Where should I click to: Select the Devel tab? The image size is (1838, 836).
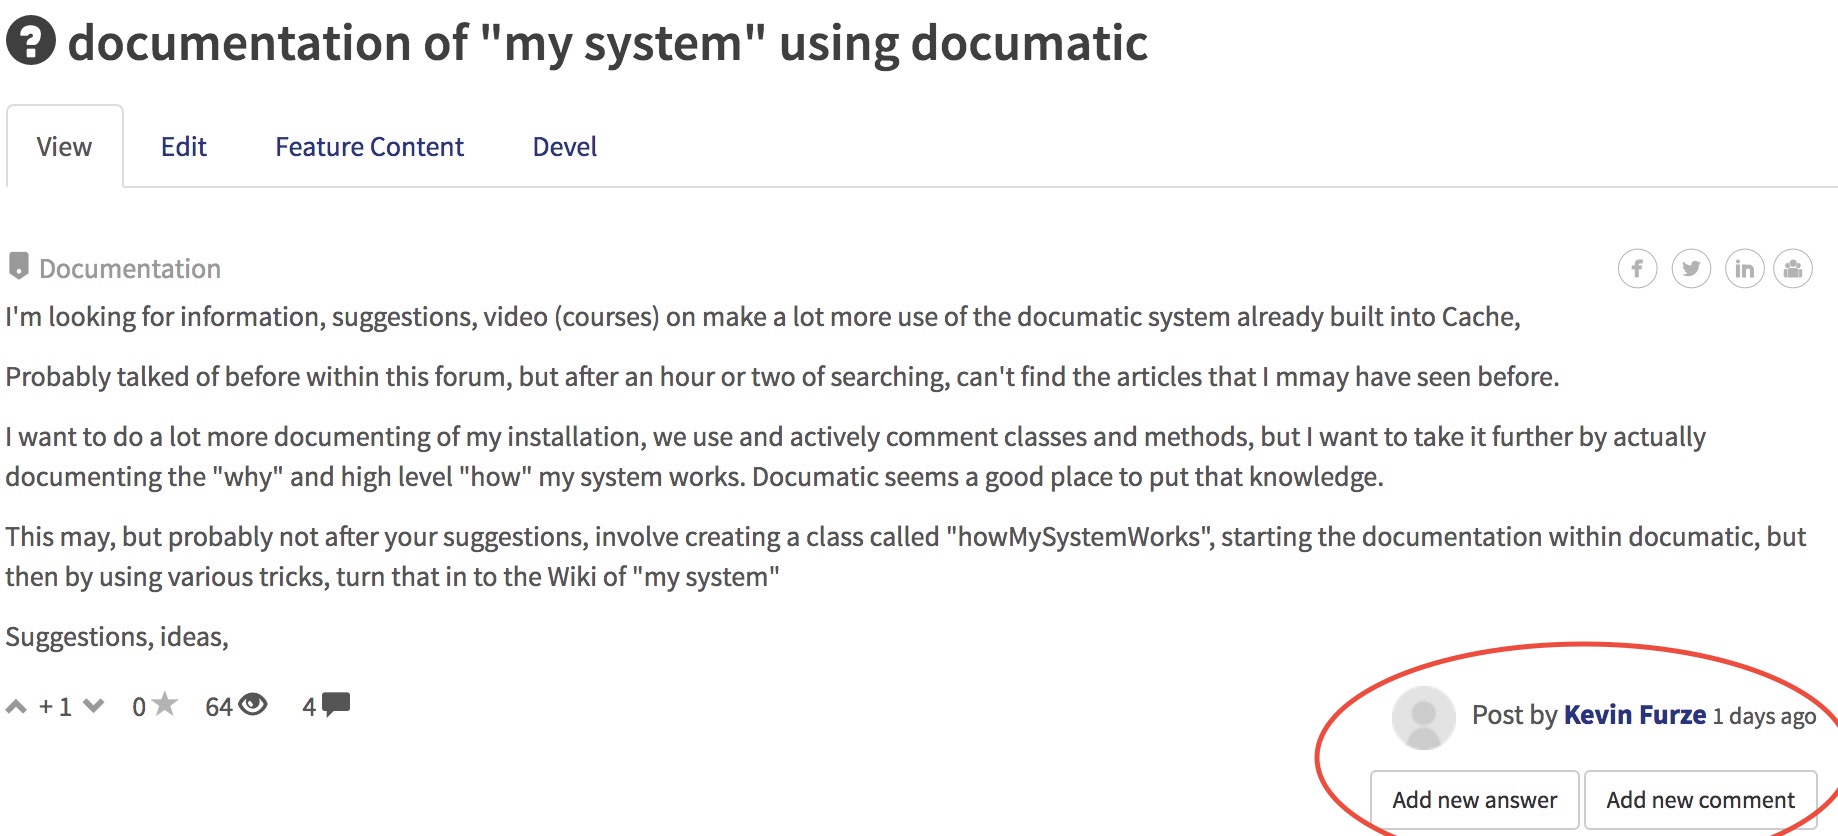(564, 147)
